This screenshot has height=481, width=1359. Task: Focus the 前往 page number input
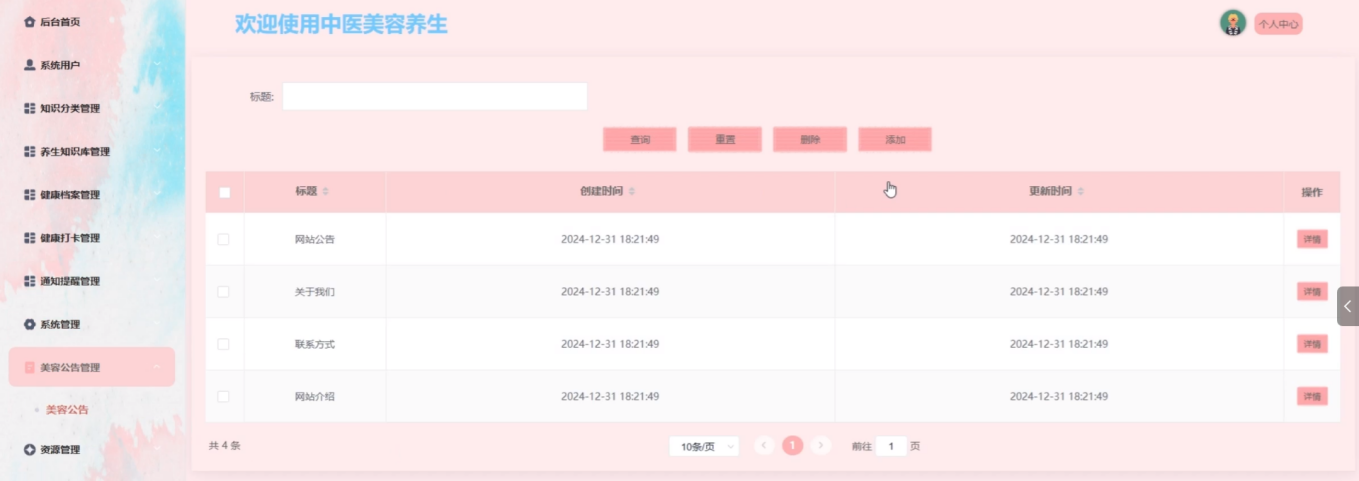tap(891, 446)
